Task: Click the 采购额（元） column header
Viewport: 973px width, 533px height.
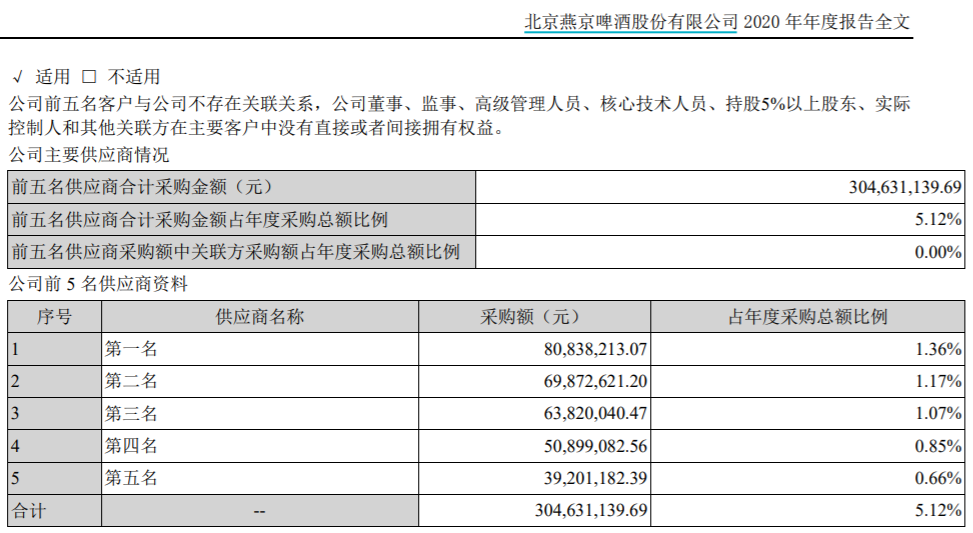Action: tap(534, 316)
